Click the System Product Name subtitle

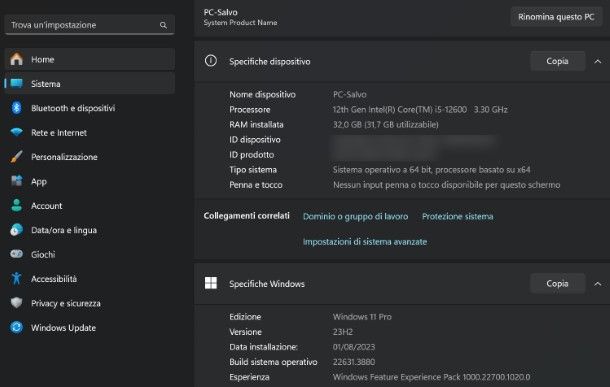point(240,23)
